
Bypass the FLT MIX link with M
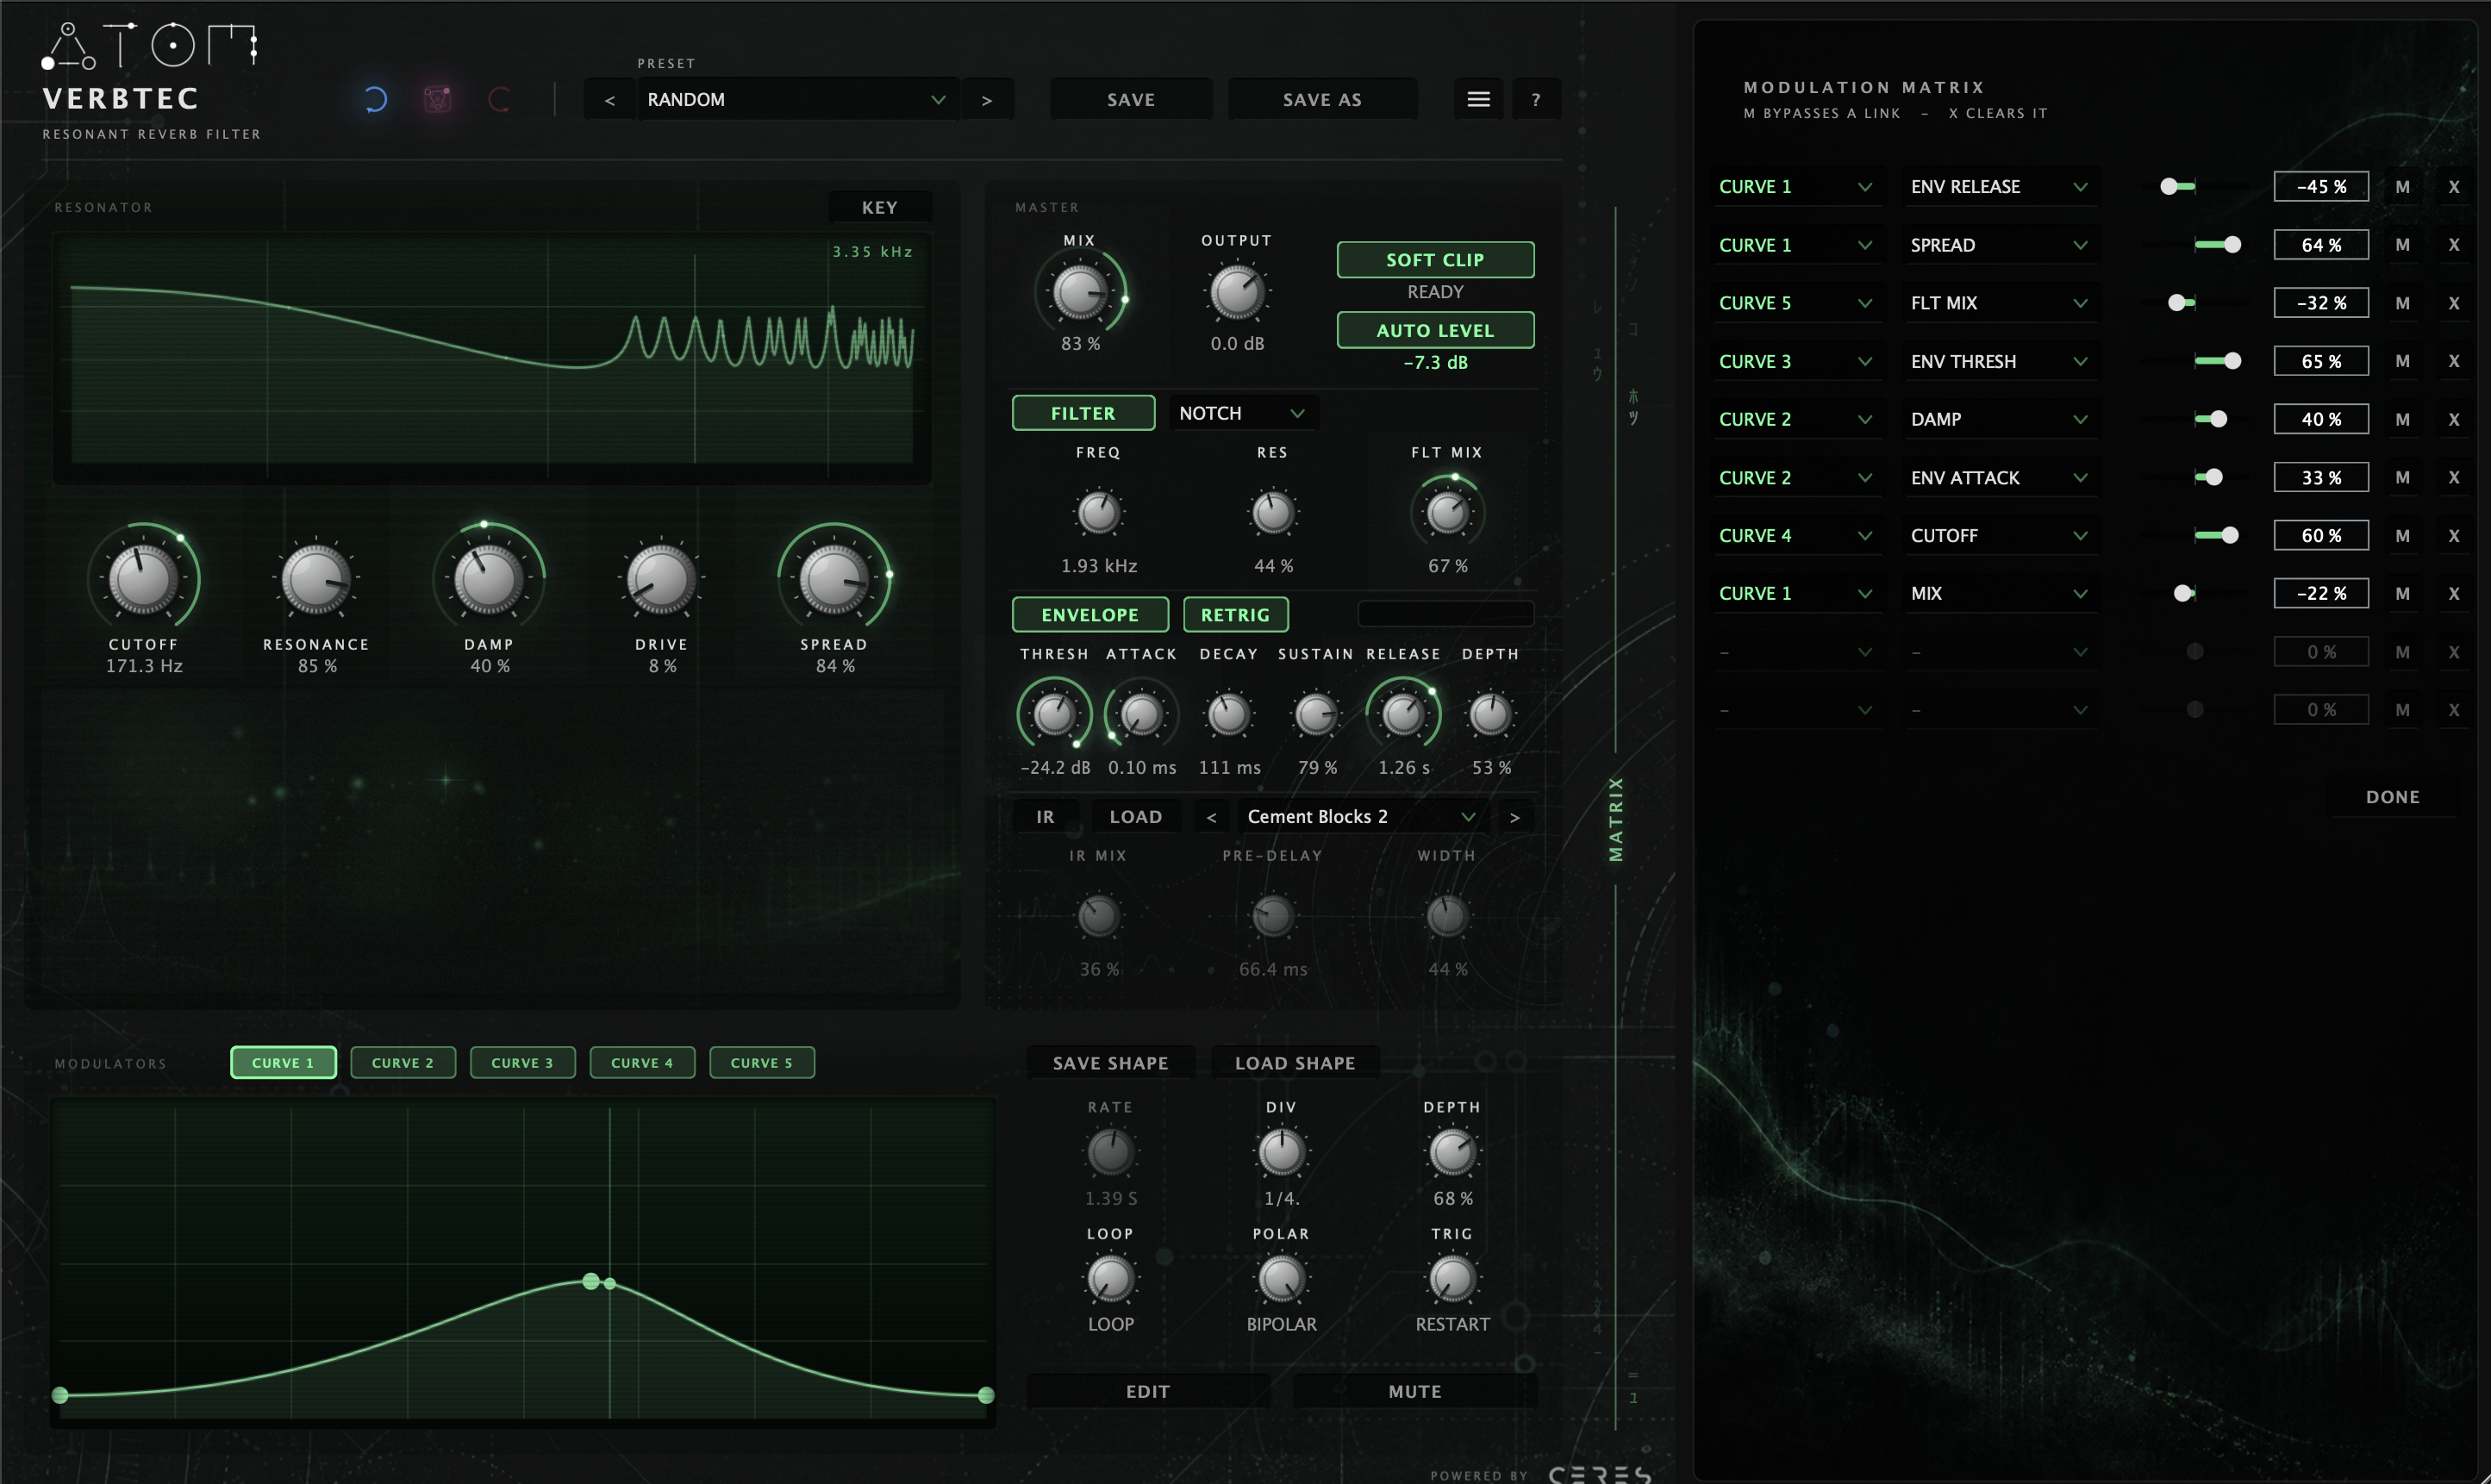[2402, 303]
